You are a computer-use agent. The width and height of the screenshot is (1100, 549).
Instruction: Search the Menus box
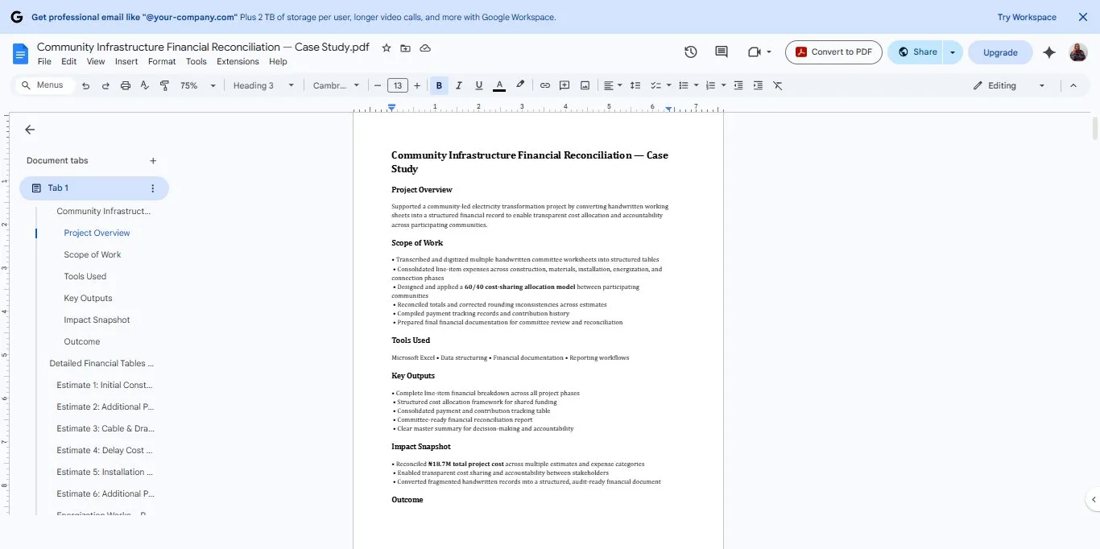point(43,86)
